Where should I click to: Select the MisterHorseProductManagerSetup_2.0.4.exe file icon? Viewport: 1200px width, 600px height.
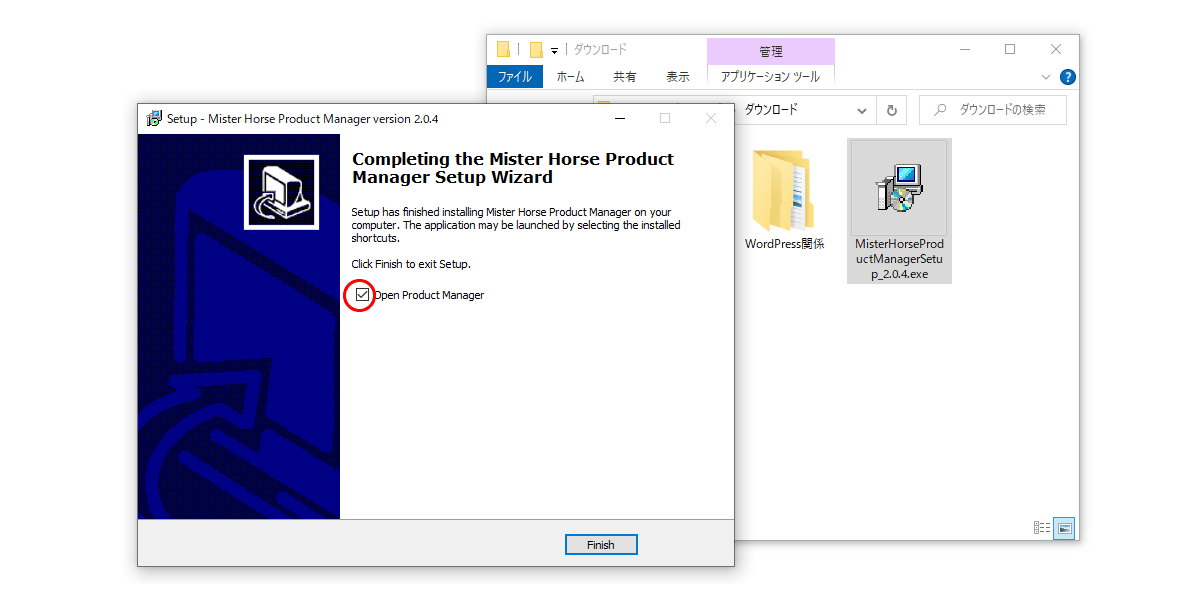click(x=899, y=188)
